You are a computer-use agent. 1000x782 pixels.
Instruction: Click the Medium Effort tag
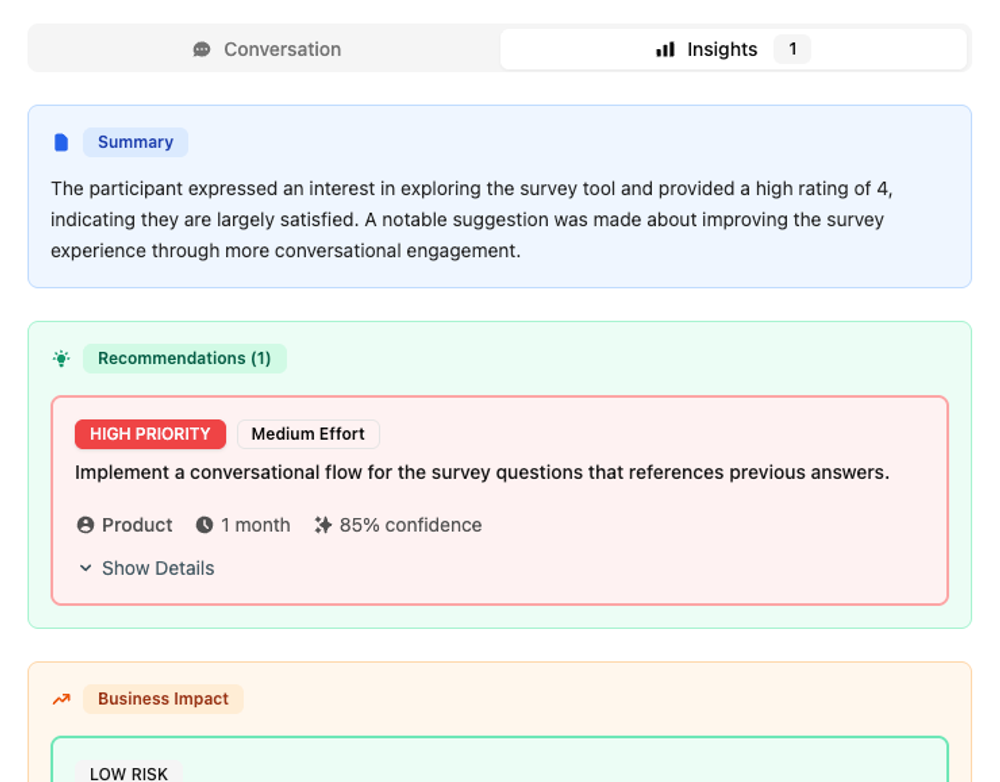click(308, 434)
